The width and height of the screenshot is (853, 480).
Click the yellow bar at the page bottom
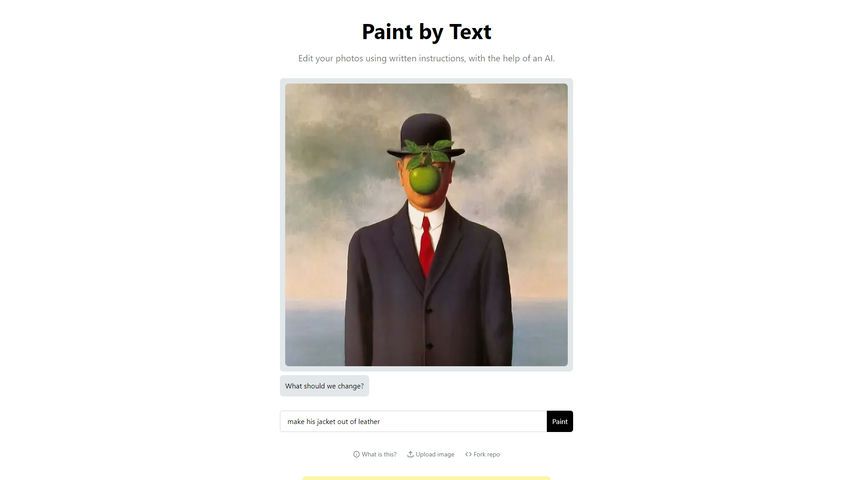426,478
